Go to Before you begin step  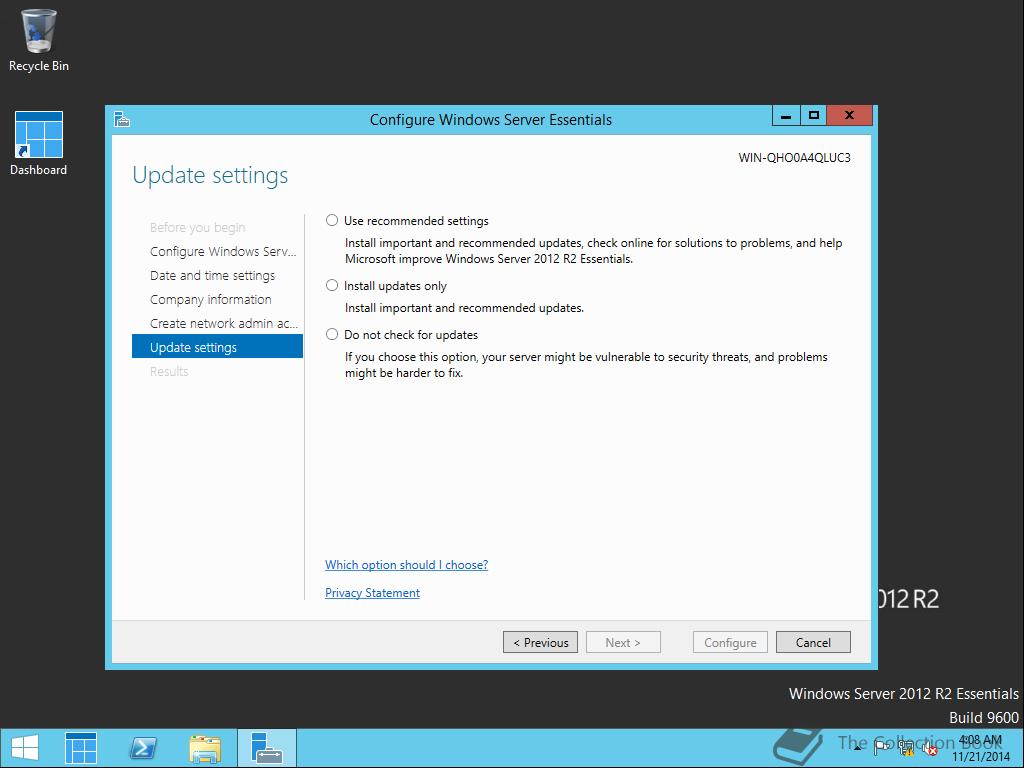tap(197, 227)
